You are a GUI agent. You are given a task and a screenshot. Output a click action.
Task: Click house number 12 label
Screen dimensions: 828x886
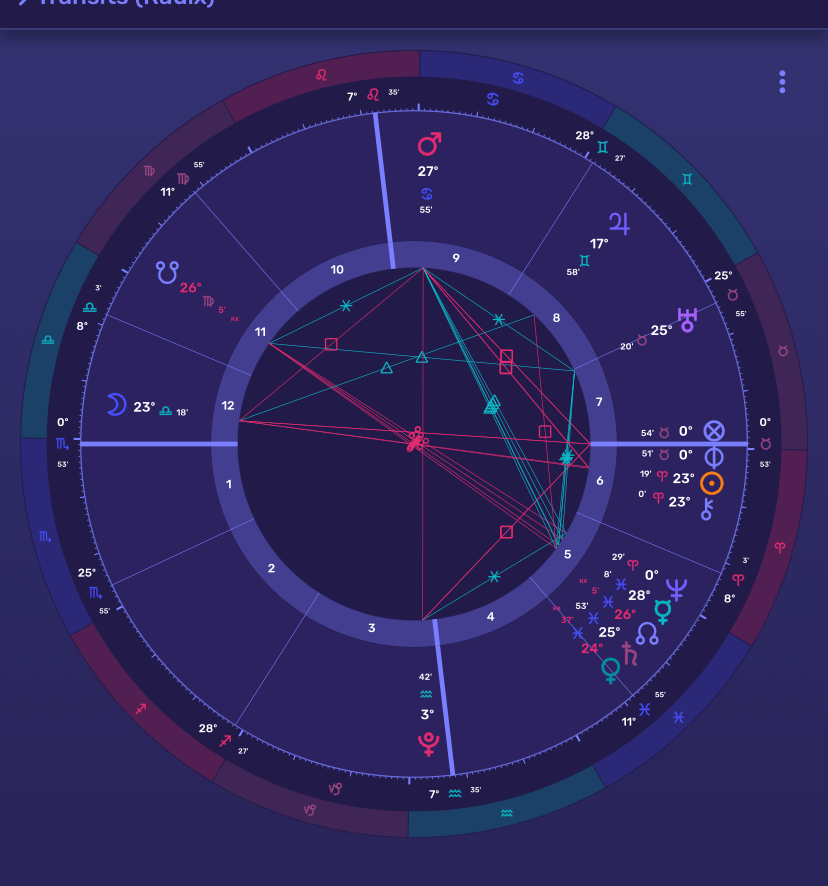[228, 405]
